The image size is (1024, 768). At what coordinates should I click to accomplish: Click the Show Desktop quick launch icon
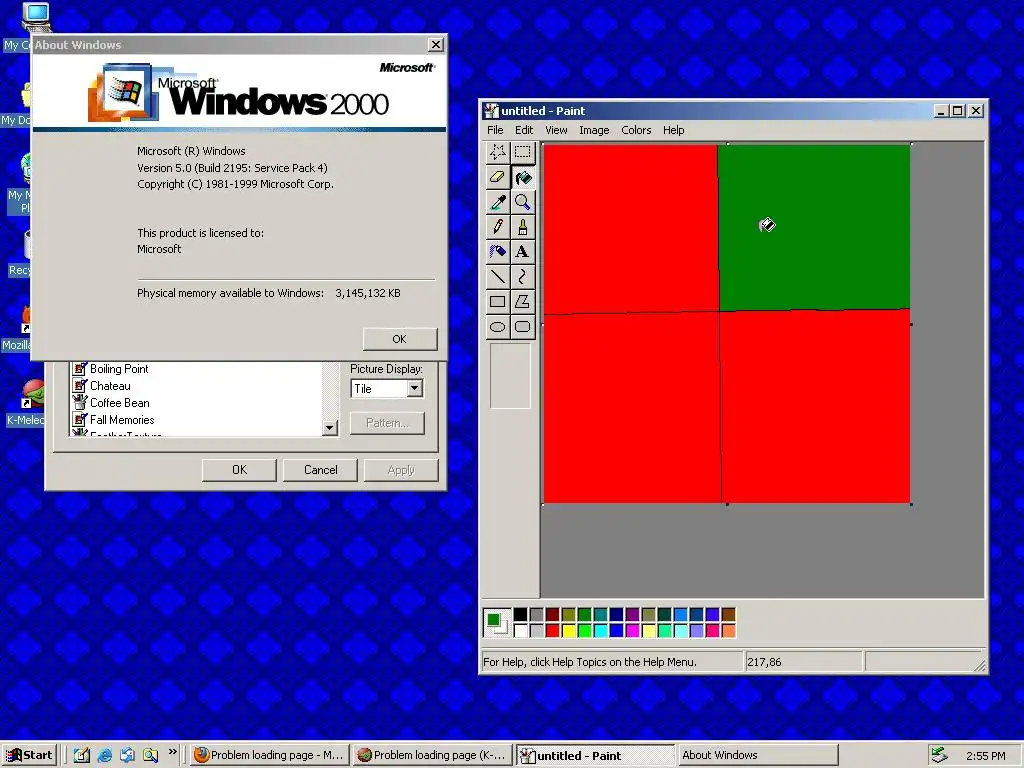pyautogui.click(x=82, y=755)
